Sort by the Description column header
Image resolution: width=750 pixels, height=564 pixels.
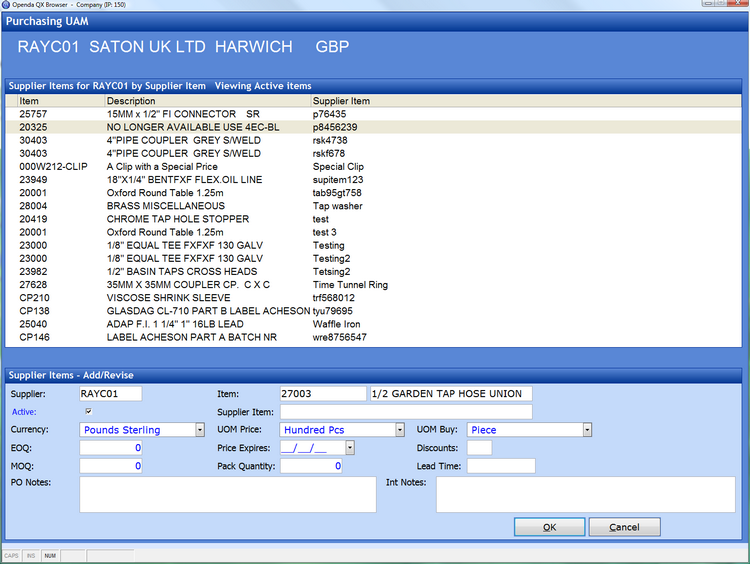point(208,101)
